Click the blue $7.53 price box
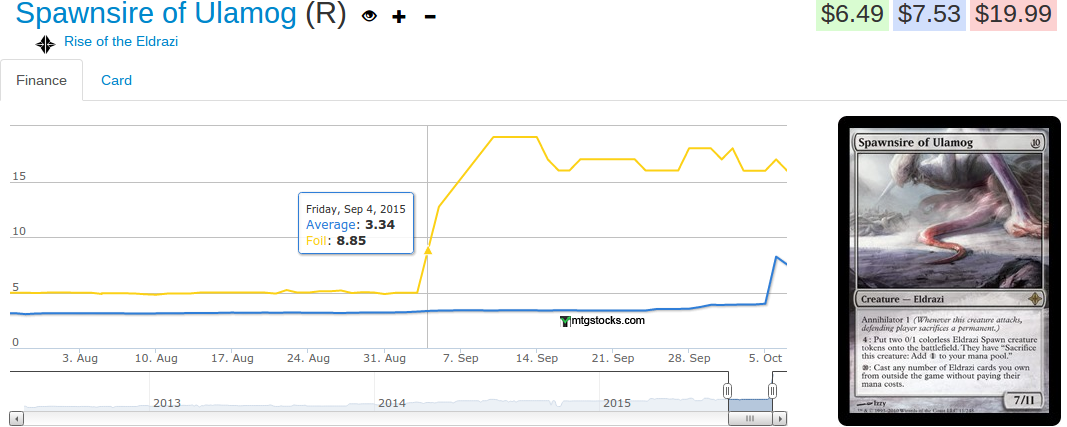Image resolution: width=1067 pixels, height=427 pixels. click(x=930, y=14)
